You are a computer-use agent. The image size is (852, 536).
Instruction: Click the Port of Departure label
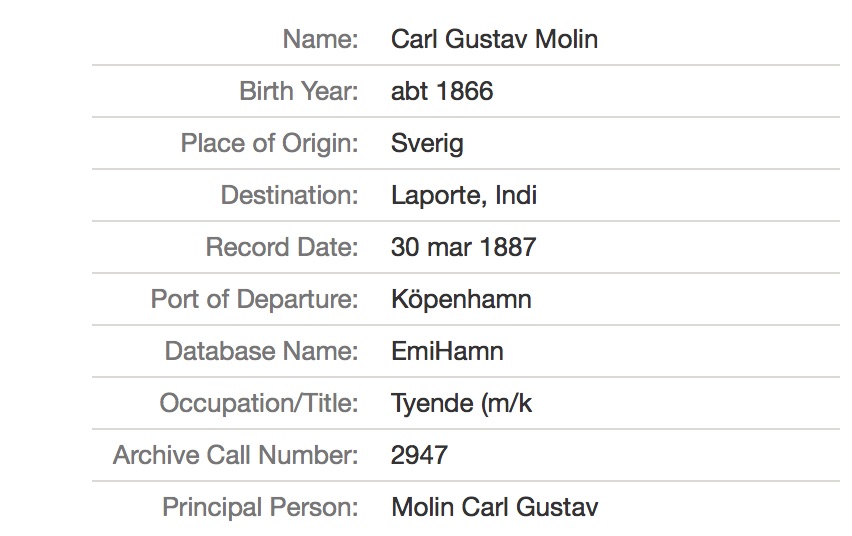254,299
